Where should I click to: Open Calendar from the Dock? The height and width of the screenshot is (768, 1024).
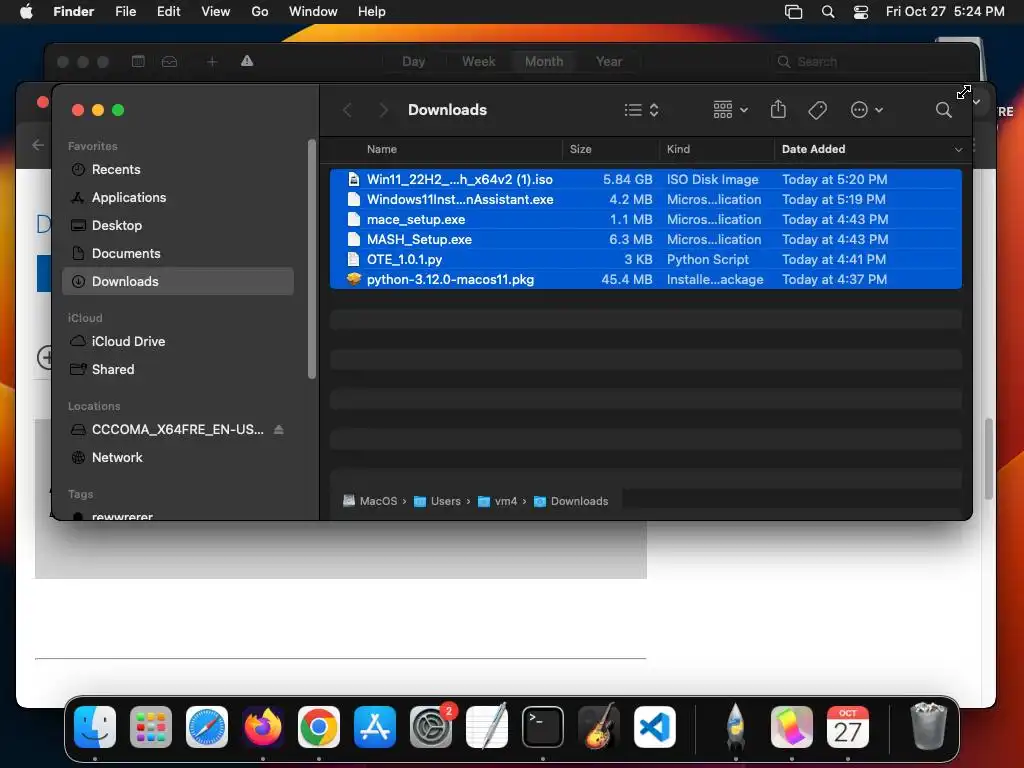[848, 727]
